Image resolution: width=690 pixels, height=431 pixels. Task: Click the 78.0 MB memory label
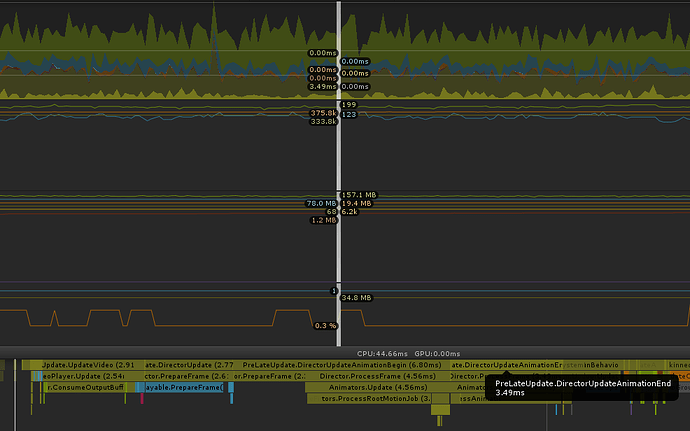tap(321, 203)
